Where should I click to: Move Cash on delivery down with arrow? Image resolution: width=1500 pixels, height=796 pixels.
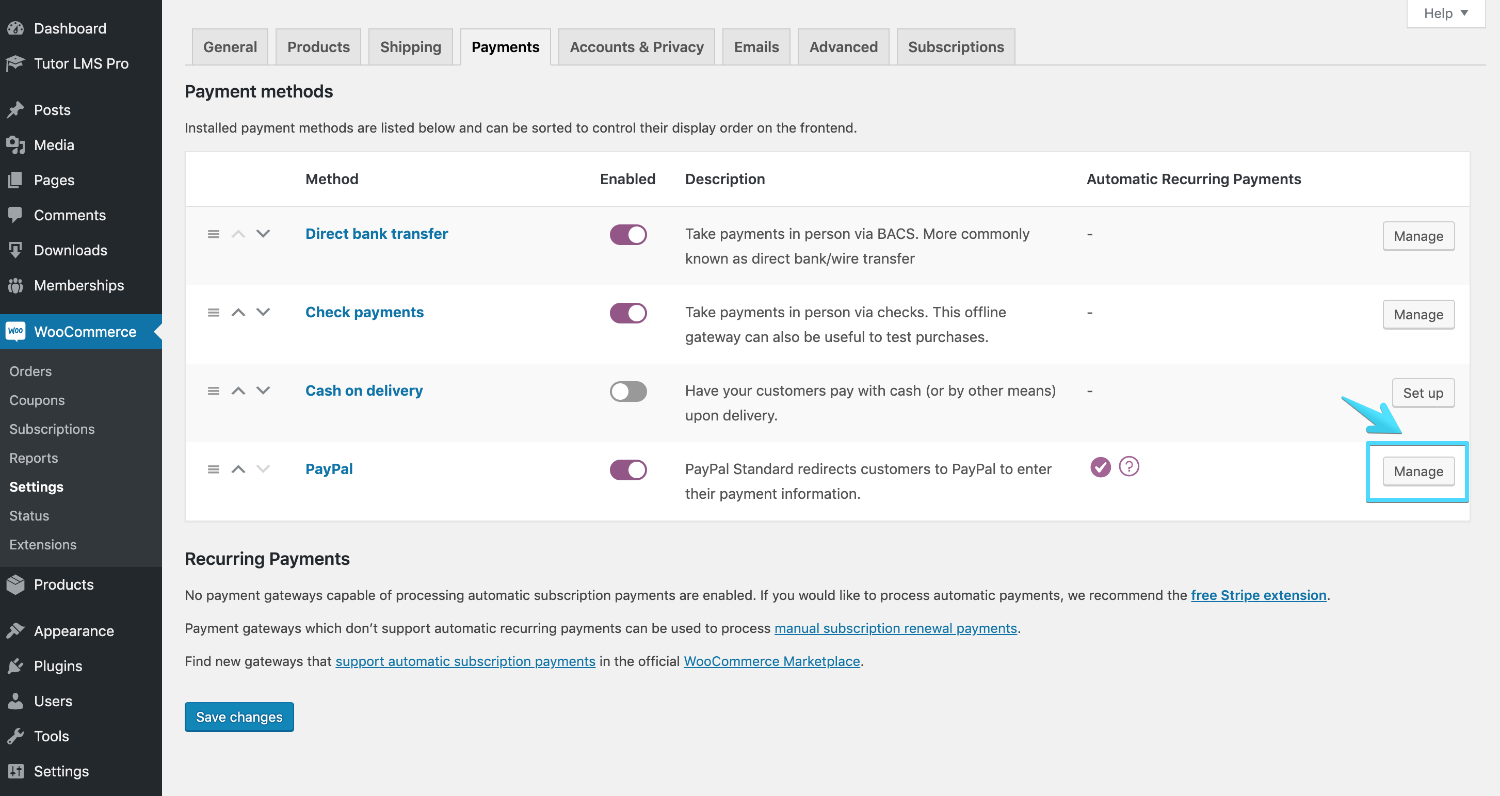[263, 391]
